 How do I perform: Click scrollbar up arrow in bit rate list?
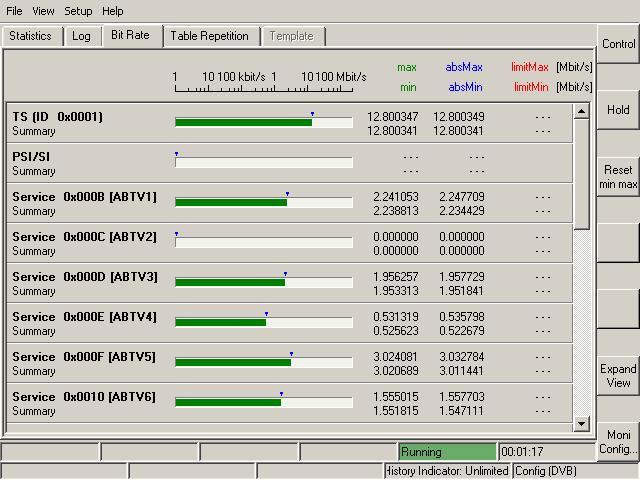tap(582, 110)
